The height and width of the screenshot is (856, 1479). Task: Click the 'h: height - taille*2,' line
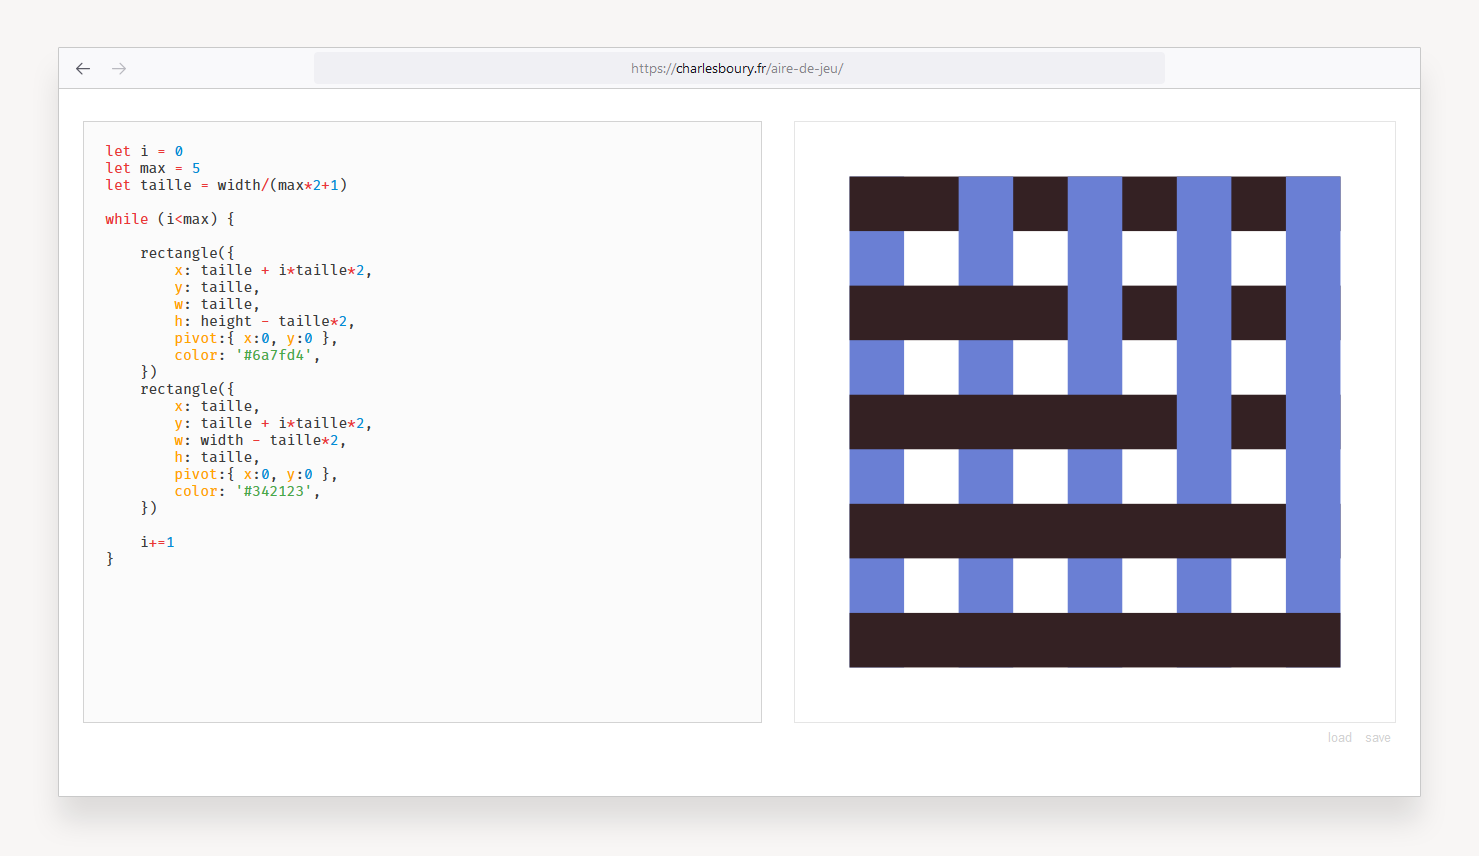(x=264, y=322)
